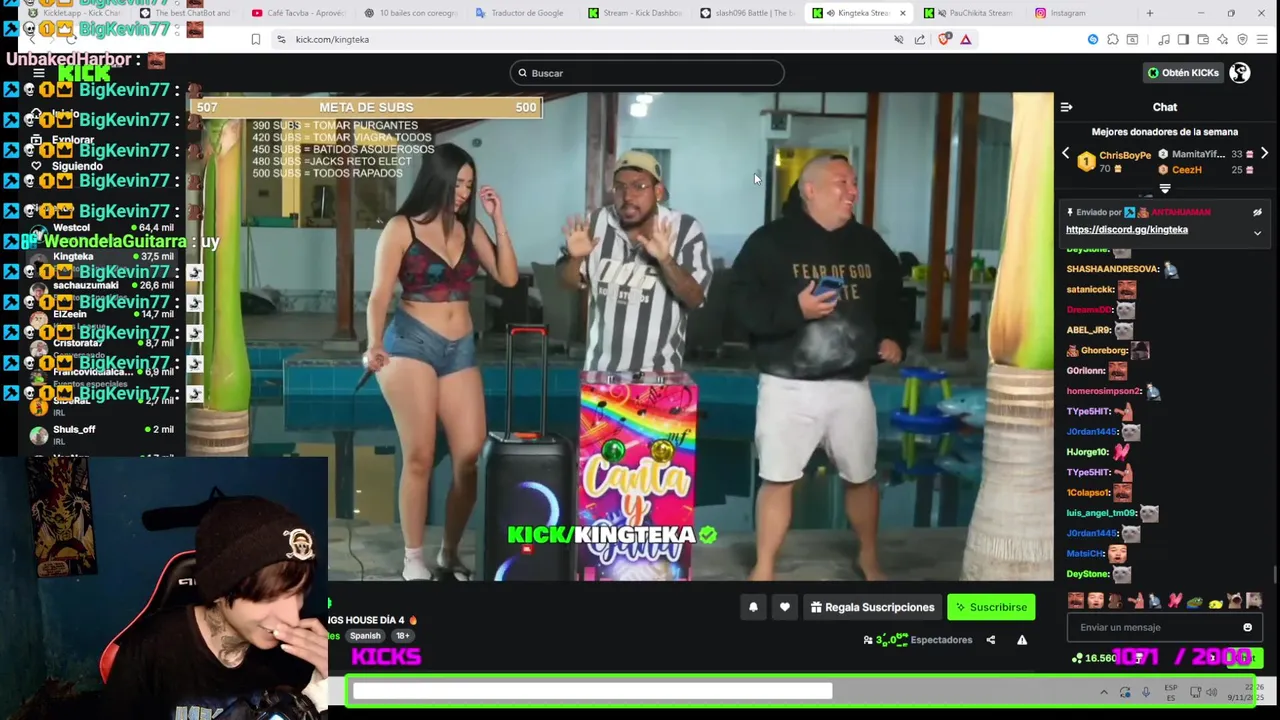The width and height of the screenshot is (1280, 720).
Task: Click the bell notification icon under the video
Action: coord(753,607)
